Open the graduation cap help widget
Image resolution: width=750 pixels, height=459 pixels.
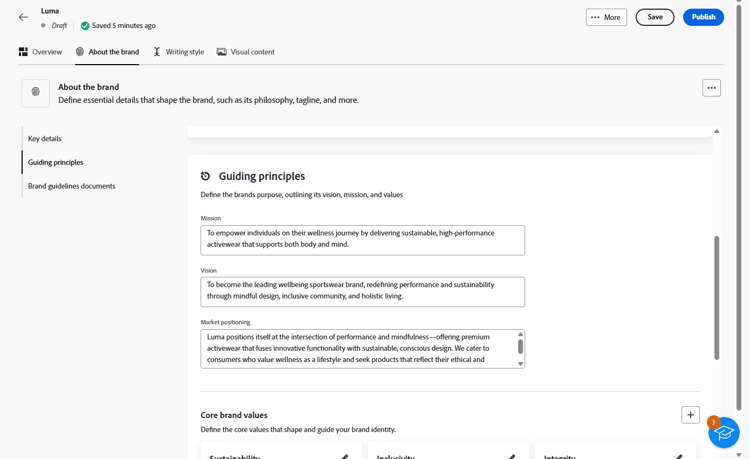[724, 432]
